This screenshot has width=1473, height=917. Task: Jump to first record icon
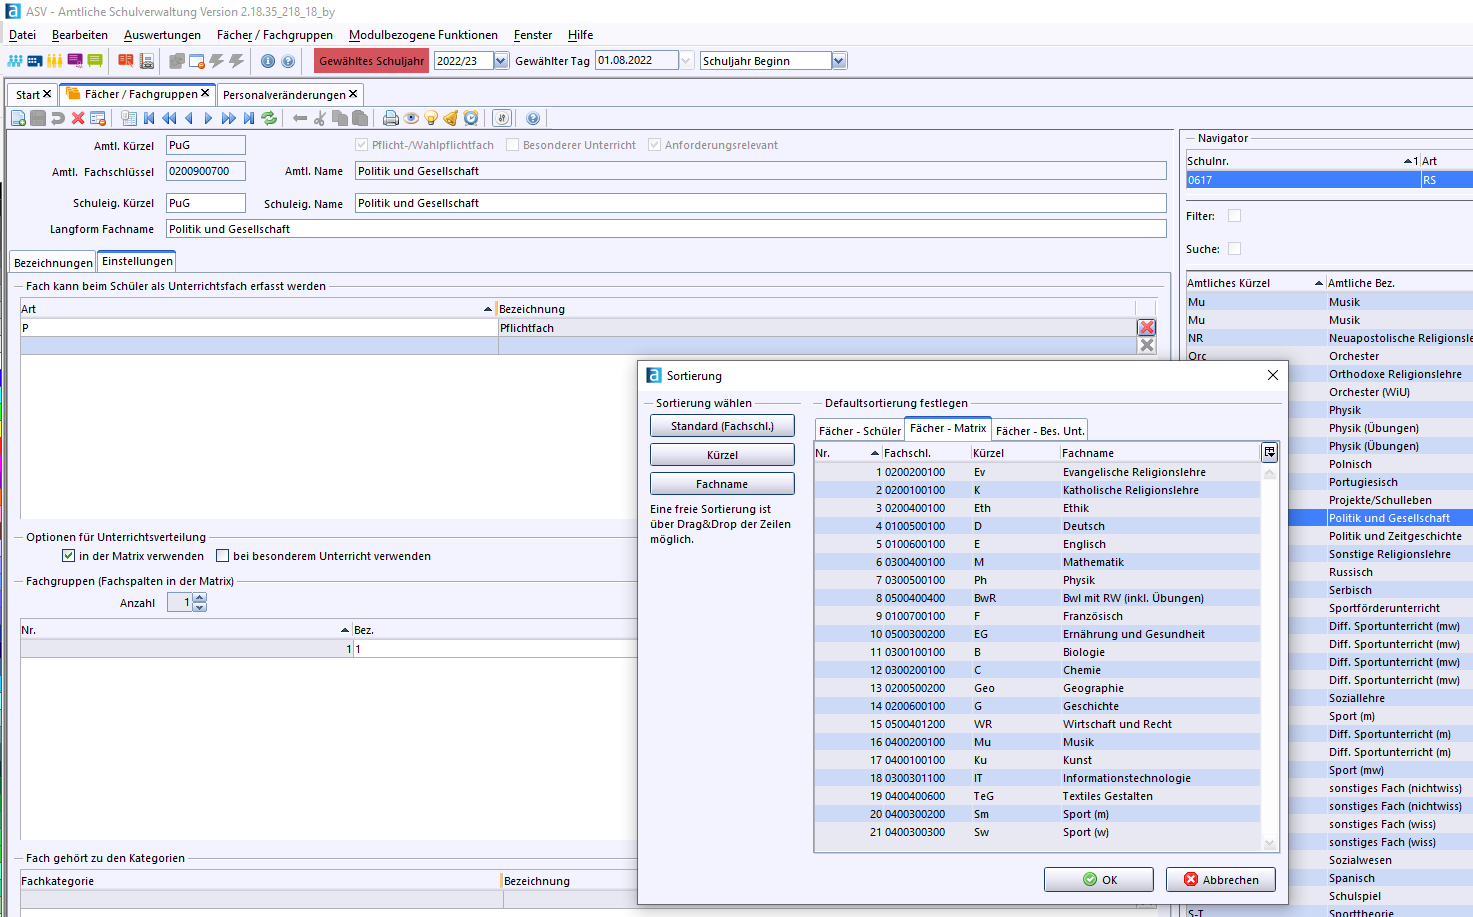(149, 118)
